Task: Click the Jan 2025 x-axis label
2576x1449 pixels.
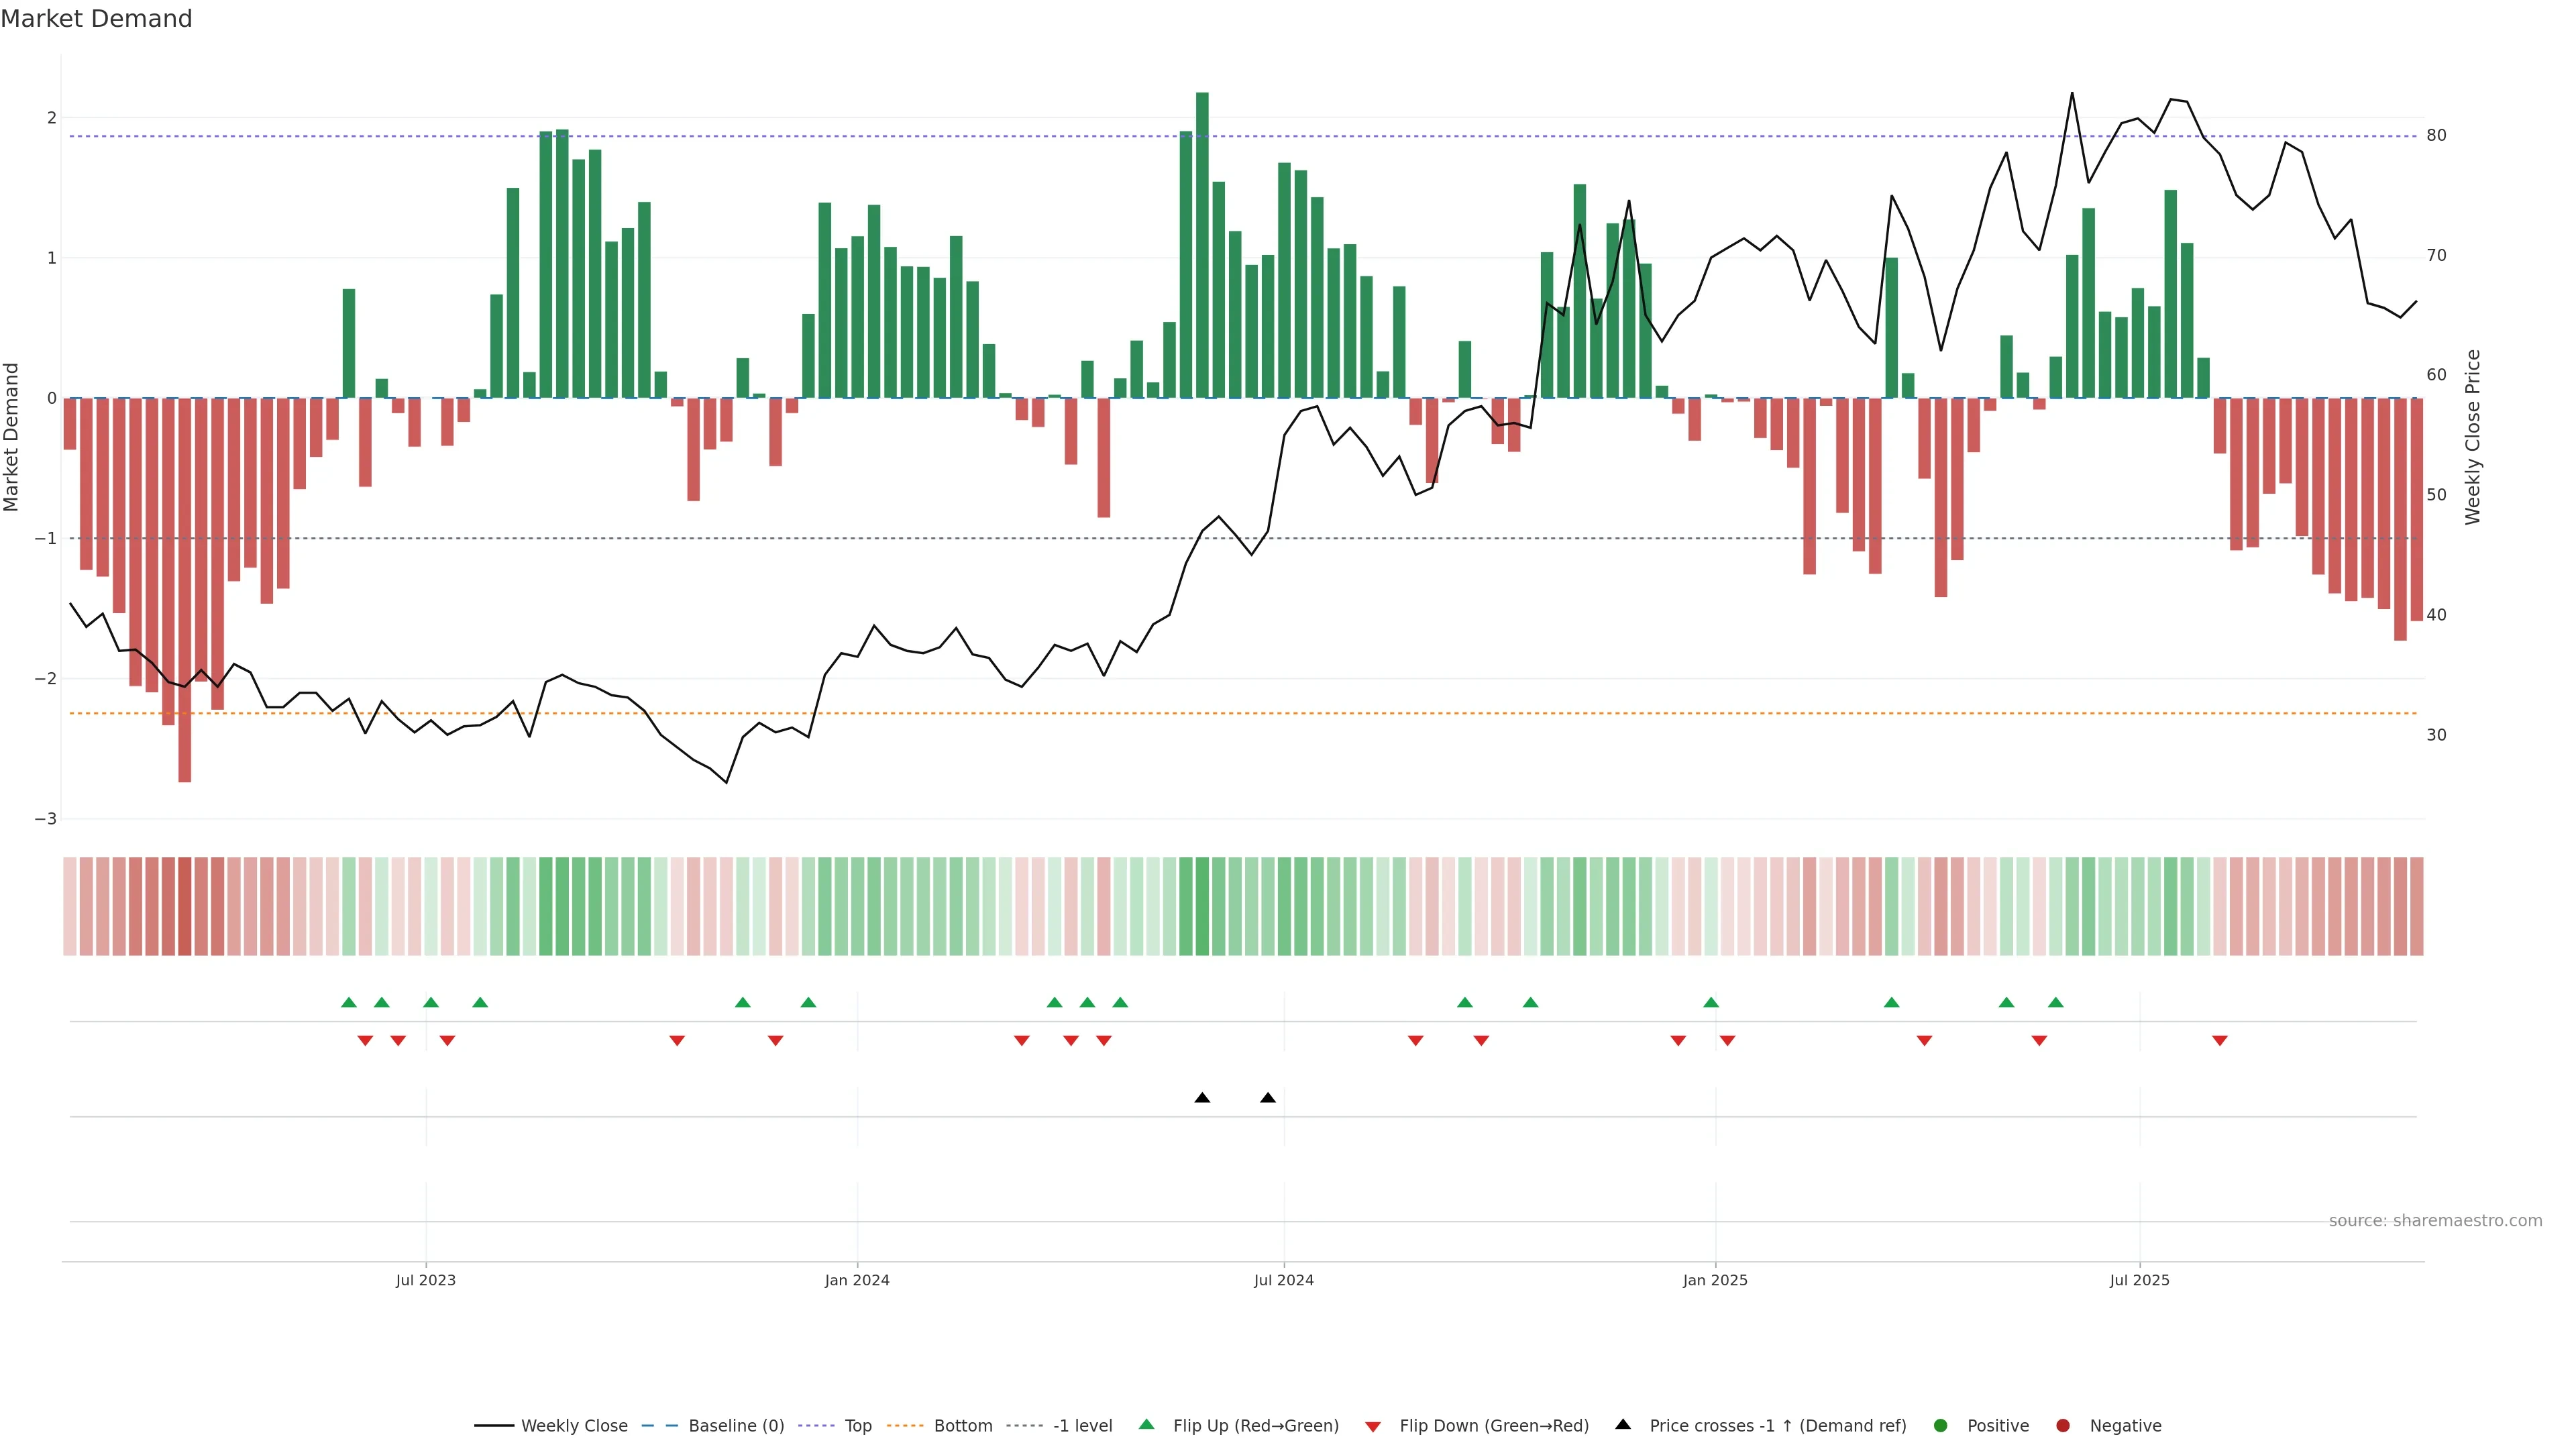Action: coord(1715,1281)
